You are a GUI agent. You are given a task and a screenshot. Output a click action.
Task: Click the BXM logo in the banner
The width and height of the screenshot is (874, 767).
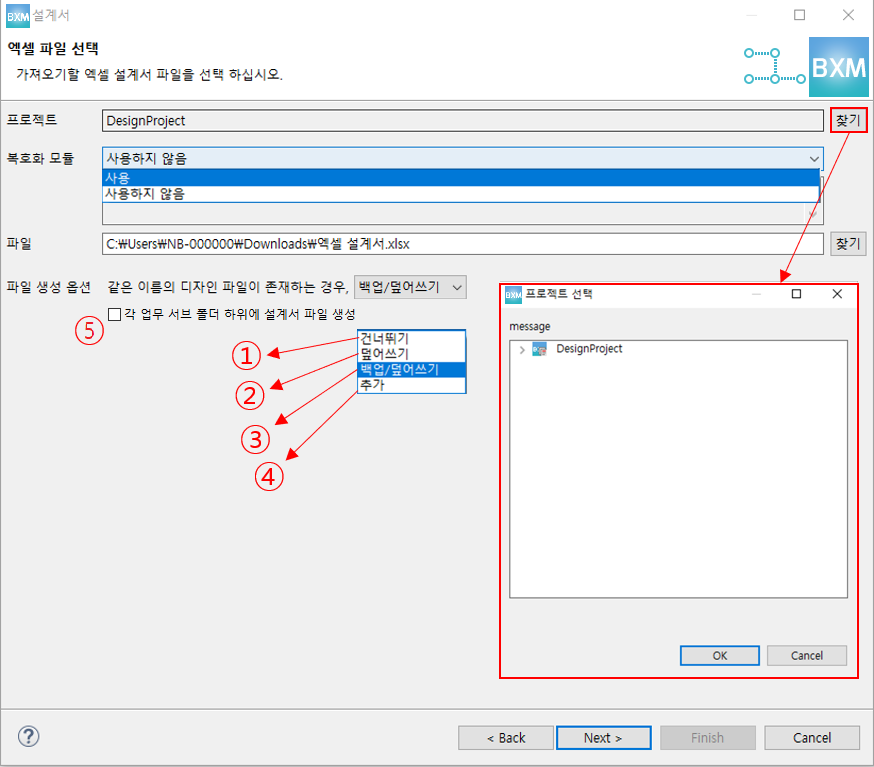[838, 66]
